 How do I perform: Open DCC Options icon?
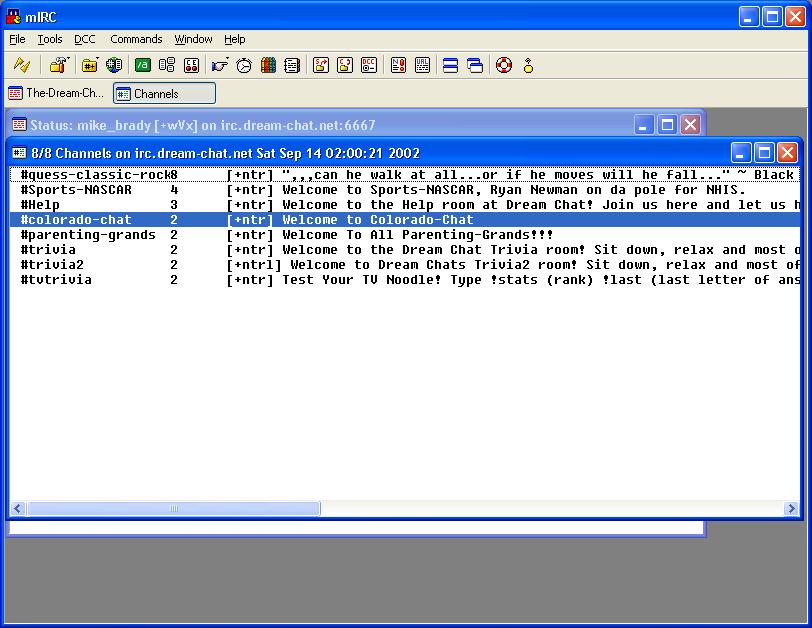369,65
